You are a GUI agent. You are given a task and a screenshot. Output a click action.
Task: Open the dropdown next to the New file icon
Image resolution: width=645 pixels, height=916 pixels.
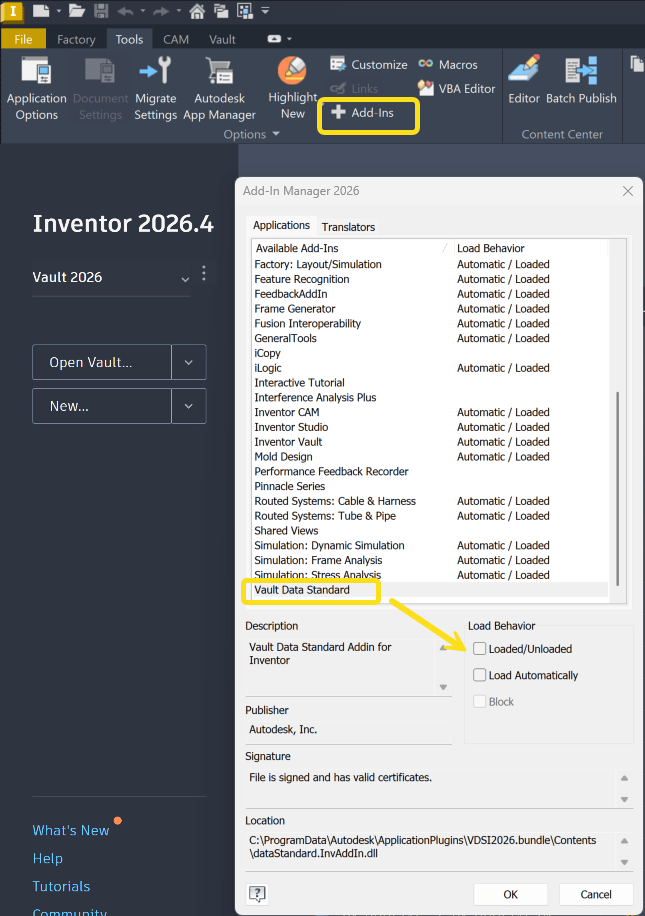[x=58, y=11]
